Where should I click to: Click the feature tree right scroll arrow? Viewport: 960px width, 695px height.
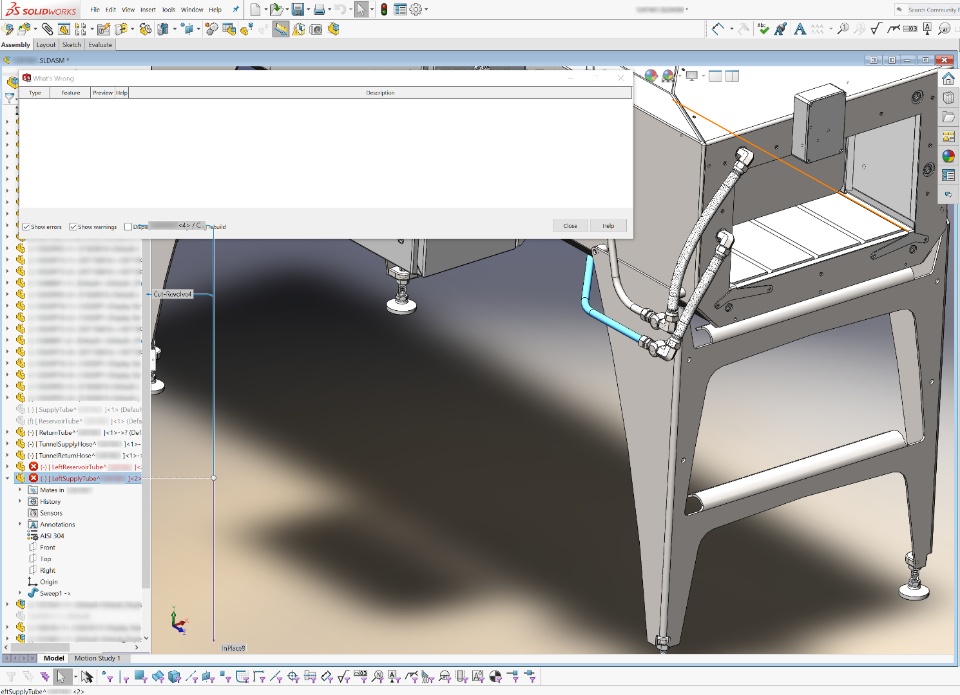(x=137, y=647)
